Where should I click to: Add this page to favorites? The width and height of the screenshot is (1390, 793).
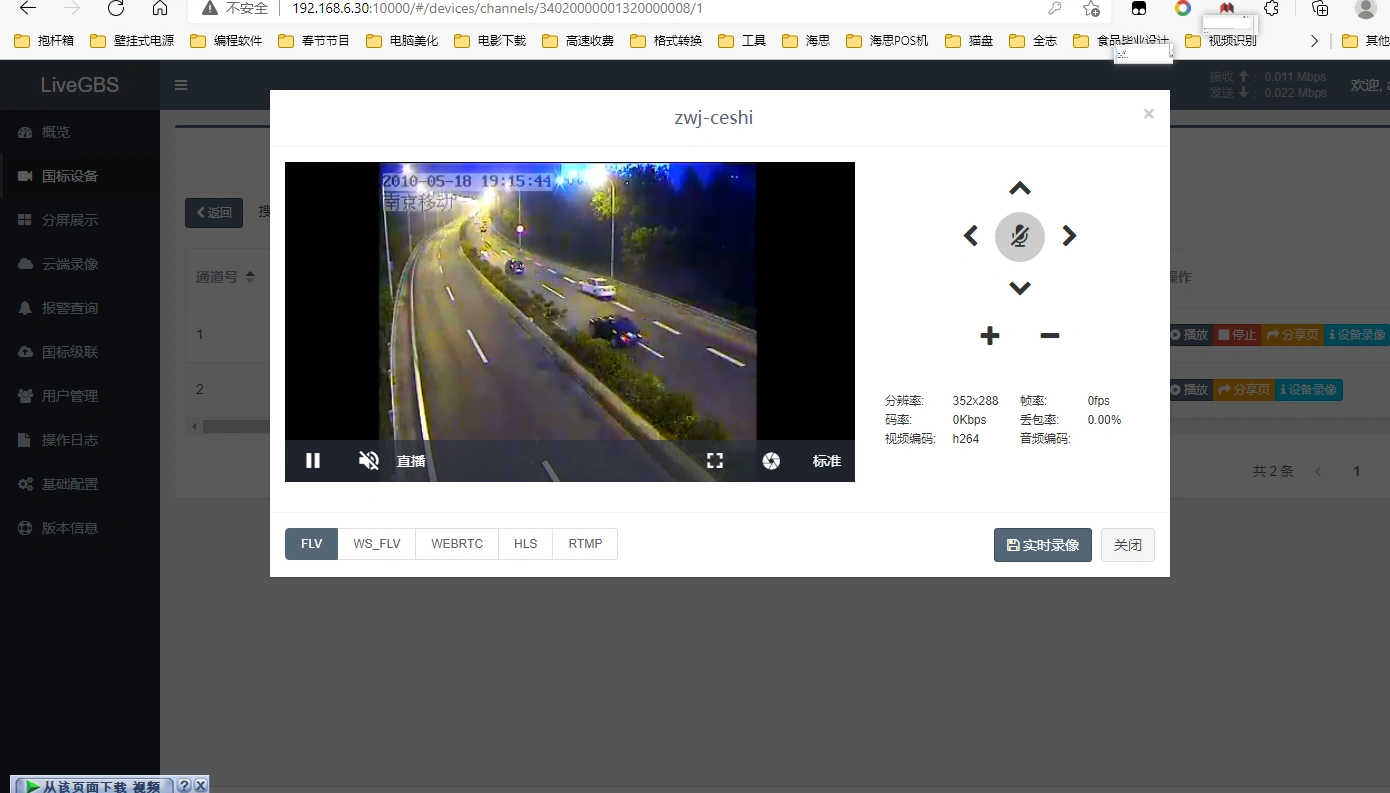coord(1091,9)
